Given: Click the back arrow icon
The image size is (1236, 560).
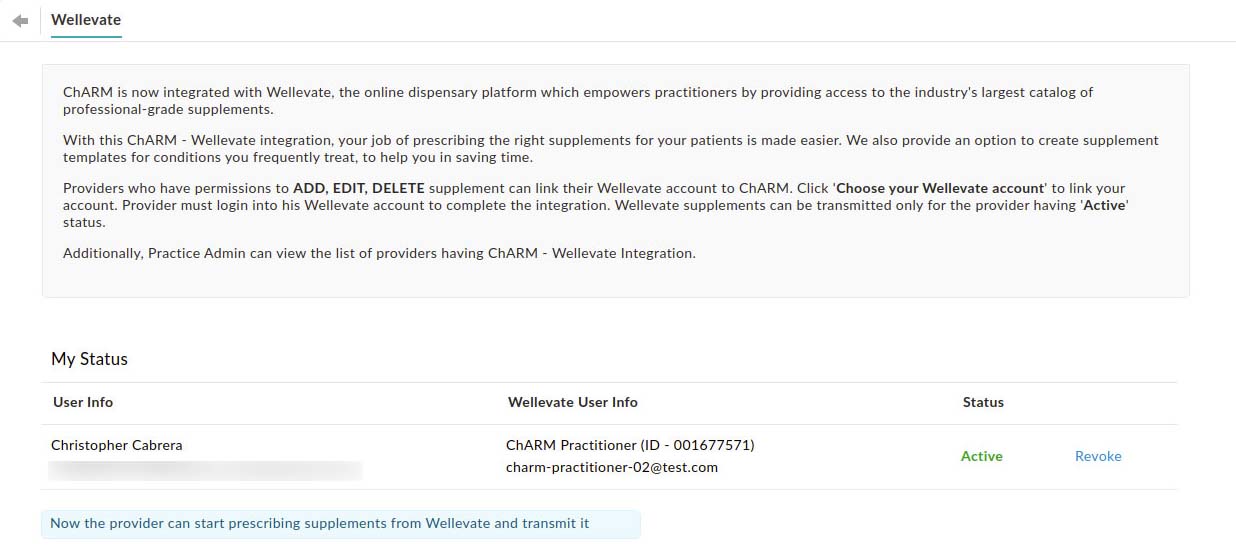Looking at the screenshot, I should click(x=20, y=21).
